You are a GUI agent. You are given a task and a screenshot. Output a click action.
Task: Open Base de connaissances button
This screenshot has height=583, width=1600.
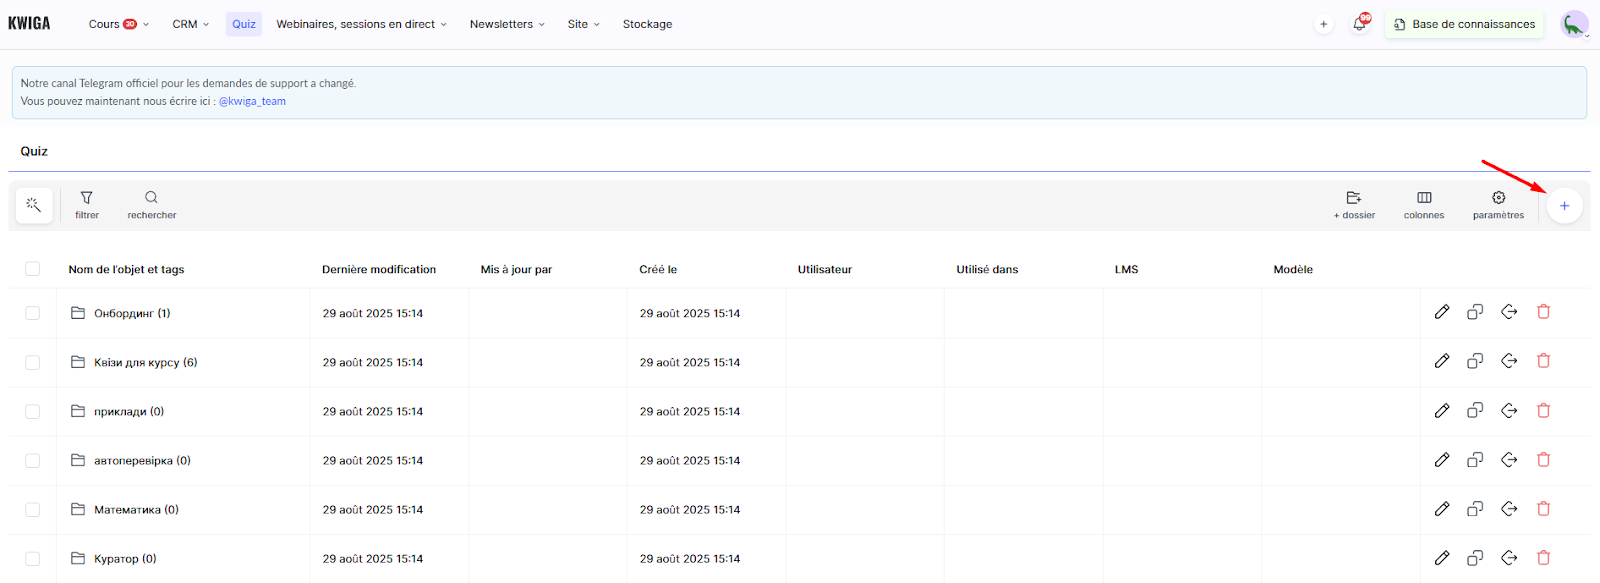pos(1464,24)
